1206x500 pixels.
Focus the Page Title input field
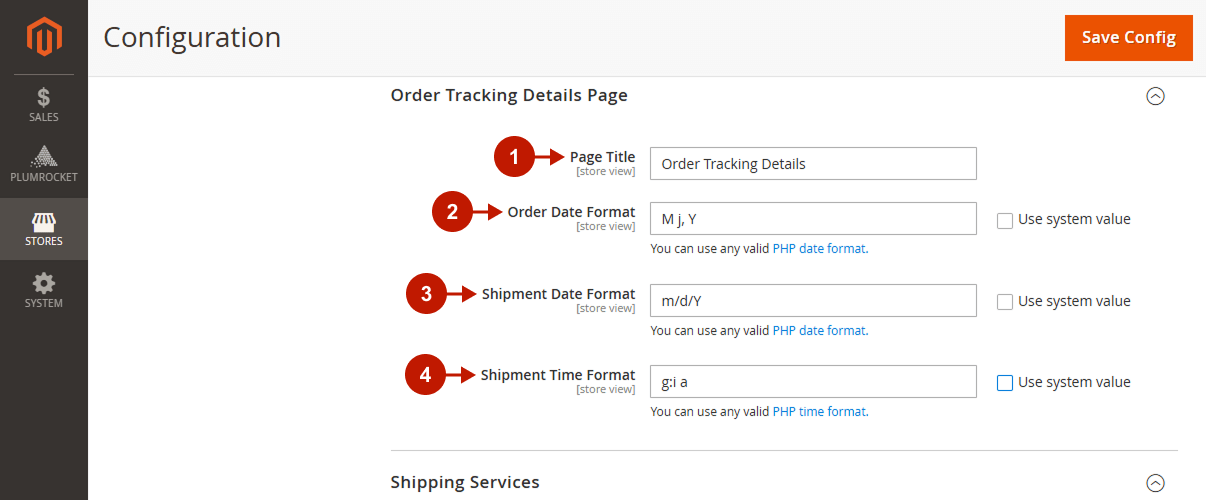click(x=813, y=164)
